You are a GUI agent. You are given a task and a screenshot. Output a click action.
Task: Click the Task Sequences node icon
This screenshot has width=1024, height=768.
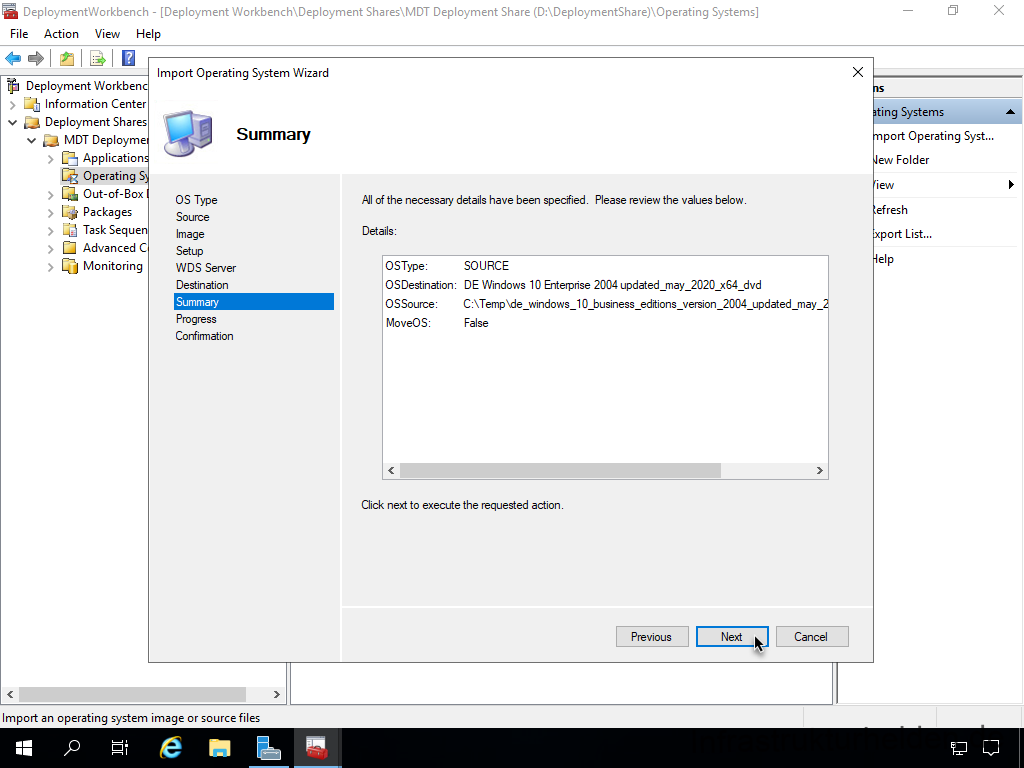click(x=69, y=230)
